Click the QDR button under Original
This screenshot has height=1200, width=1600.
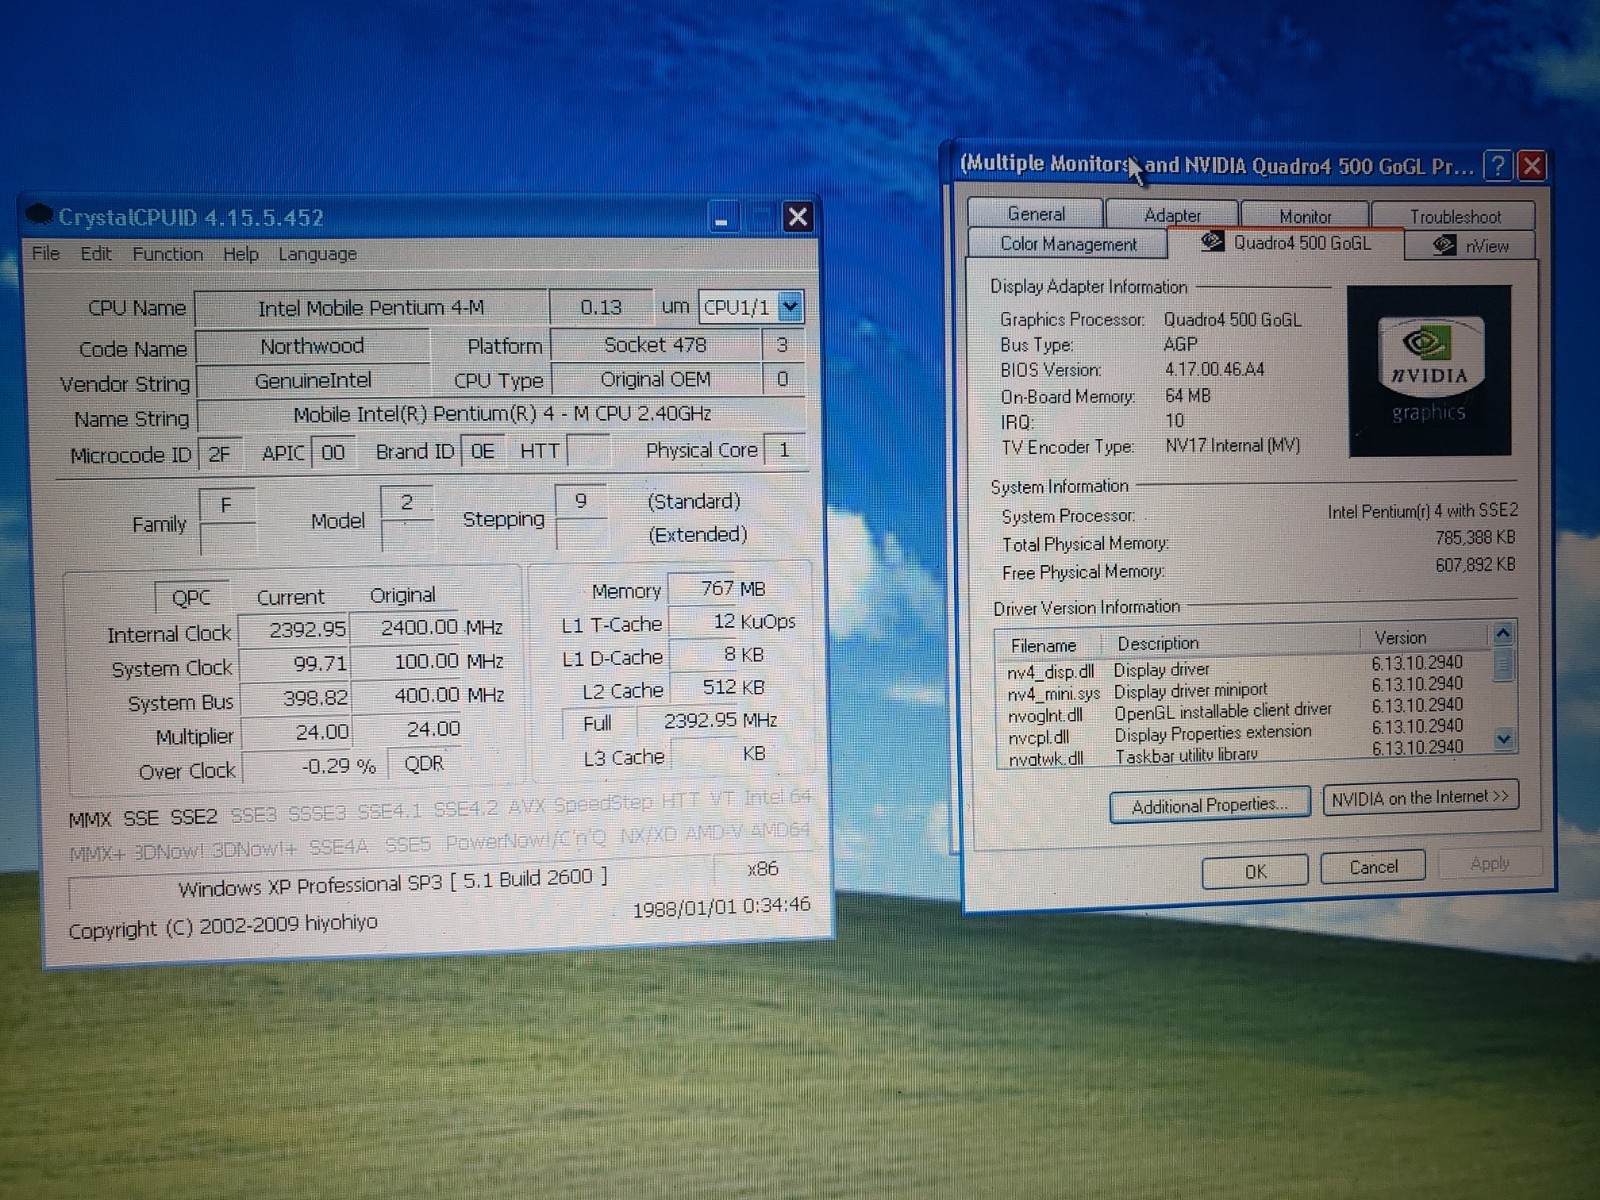pyautogui.click(x=424, y=763)
